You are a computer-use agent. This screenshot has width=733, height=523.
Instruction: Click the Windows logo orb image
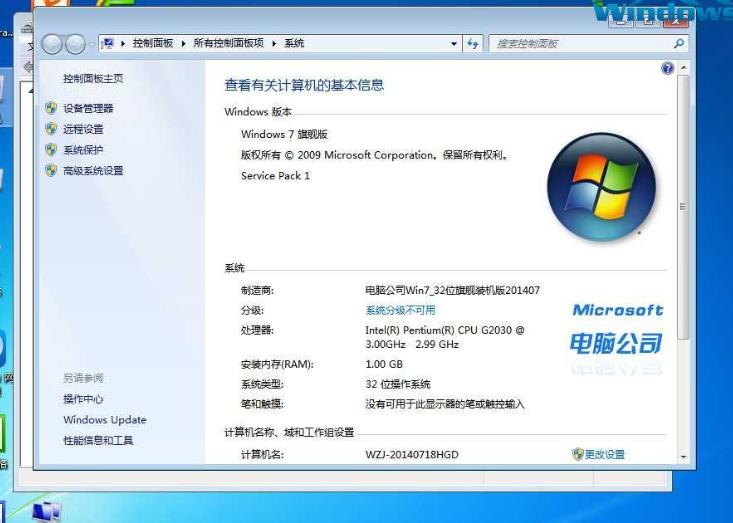pos(601,187)
